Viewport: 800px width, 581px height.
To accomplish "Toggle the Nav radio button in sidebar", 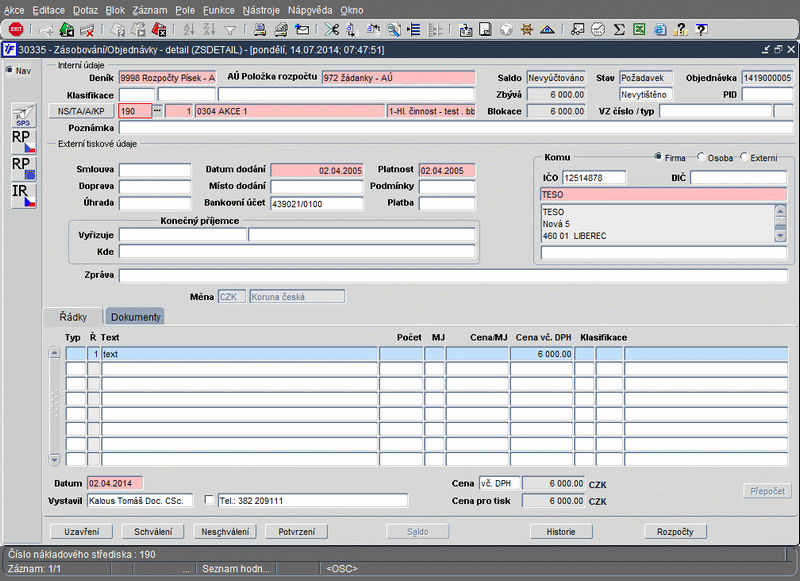I will click(x=9, y=70).
